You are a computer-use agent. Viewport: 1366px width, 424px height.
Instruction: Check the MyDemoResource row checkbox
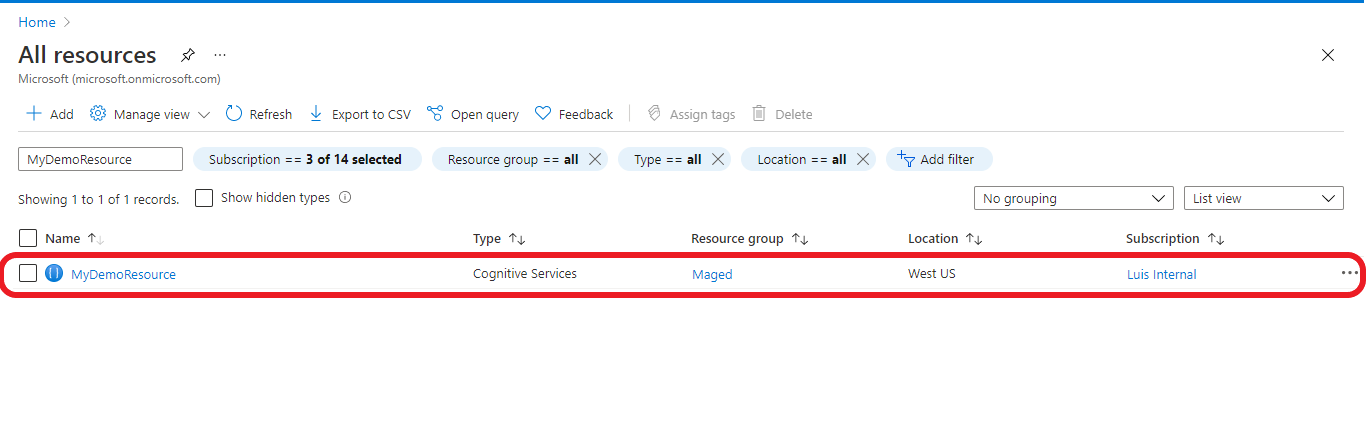28,273
